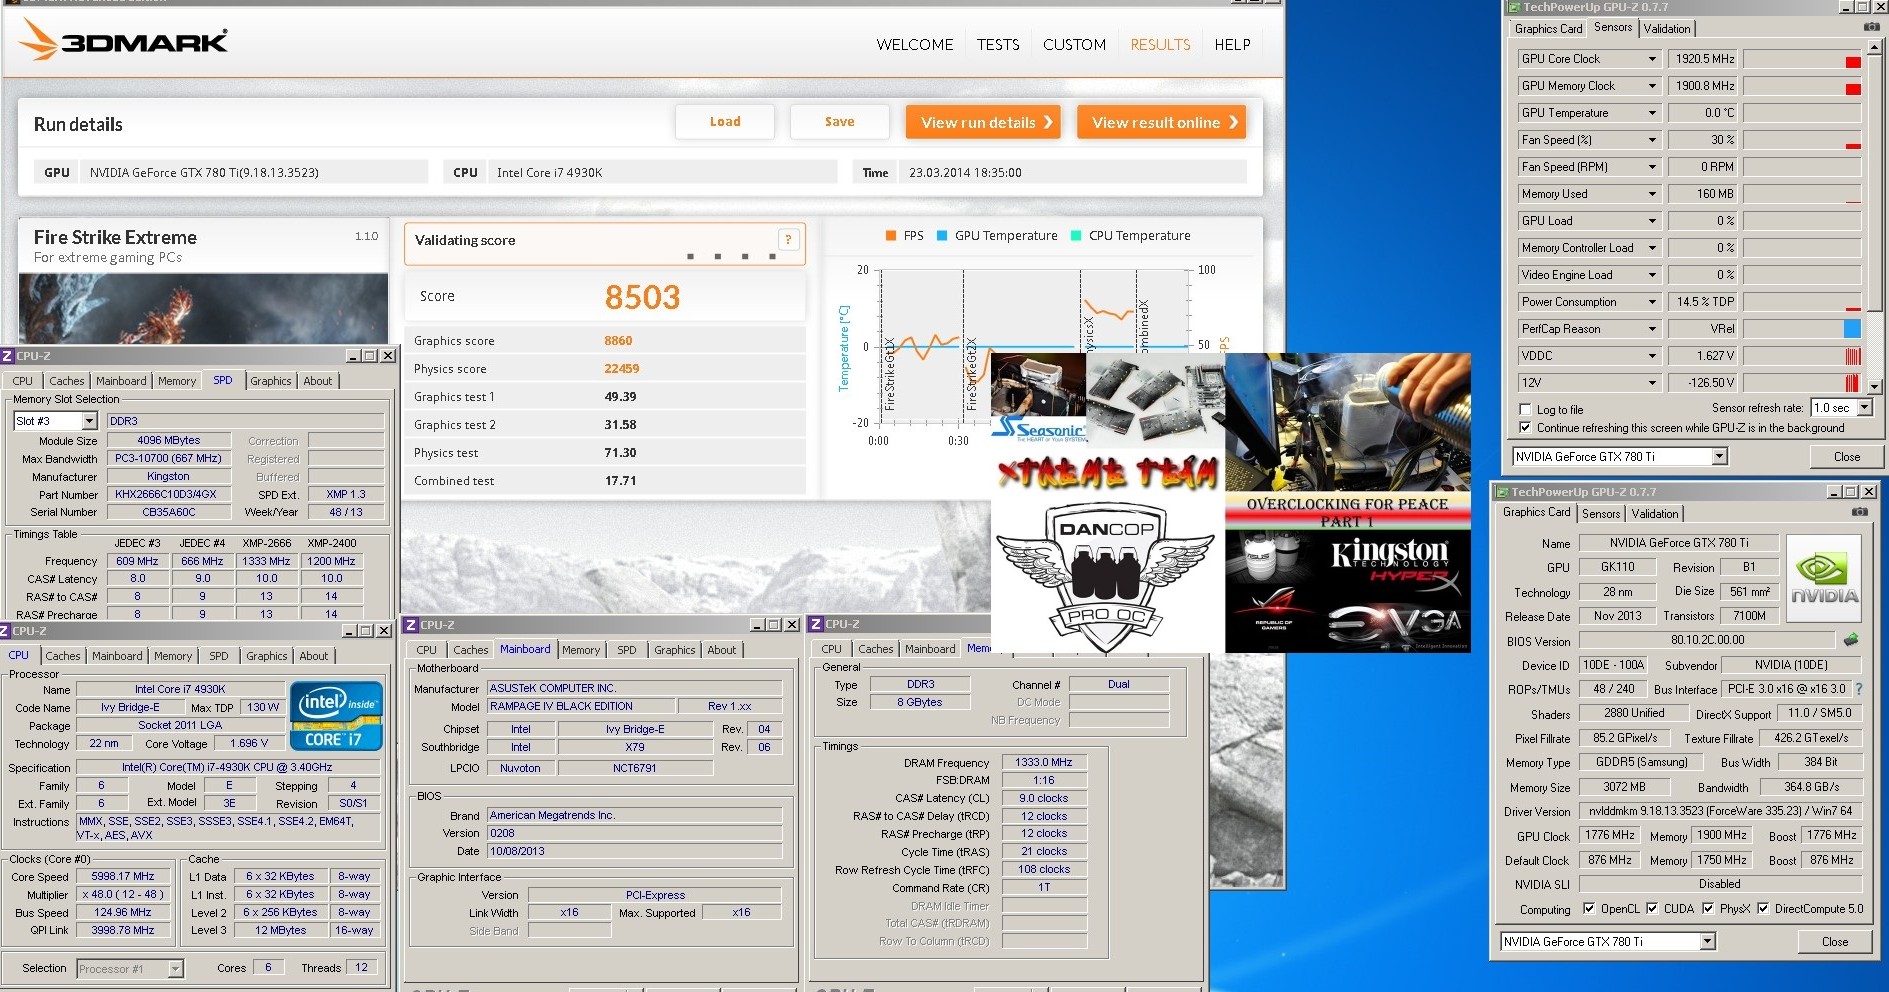This screenshot has height=992, width=1889.
Task: Click the NVIDIA logo in GPU-Z
Action: coord(1824,578)
